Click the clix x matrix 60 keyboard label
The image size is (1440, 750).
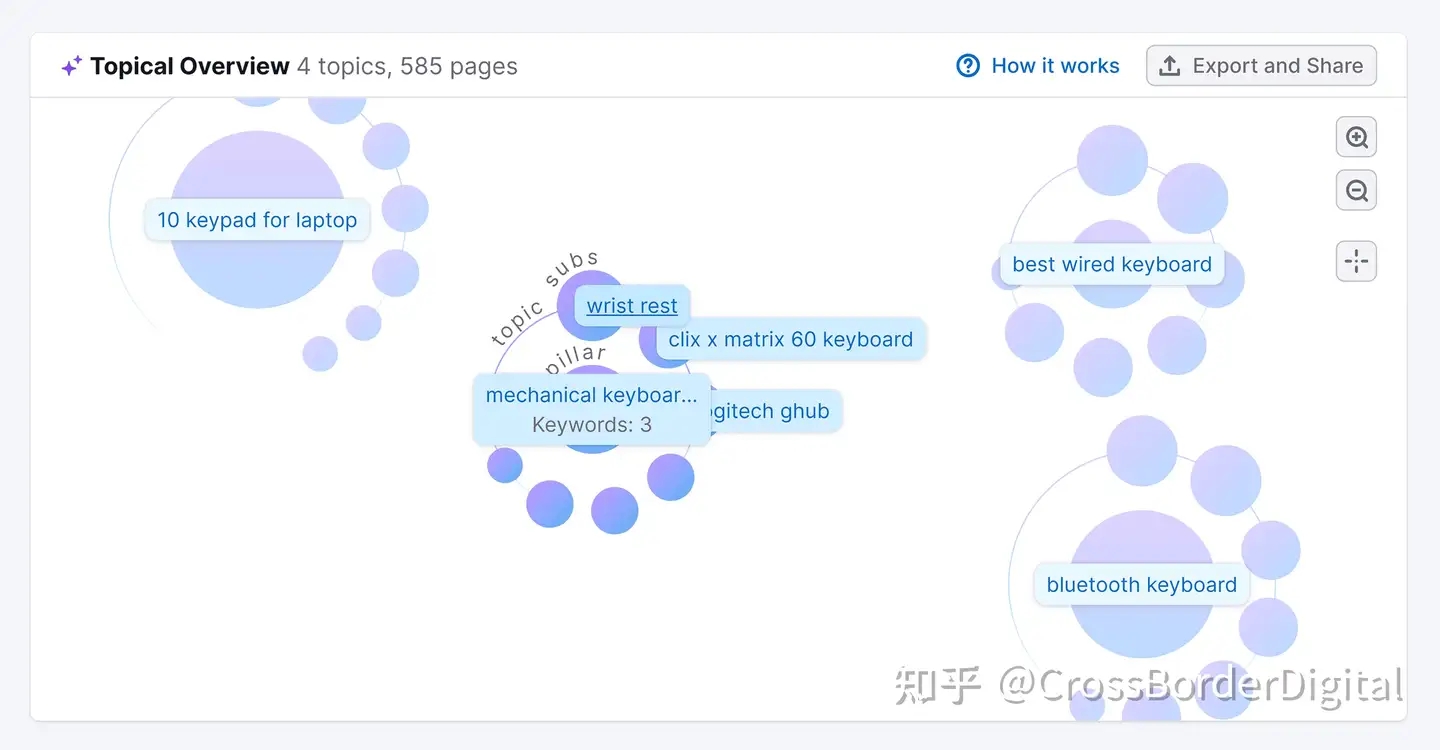coord(790,339)
